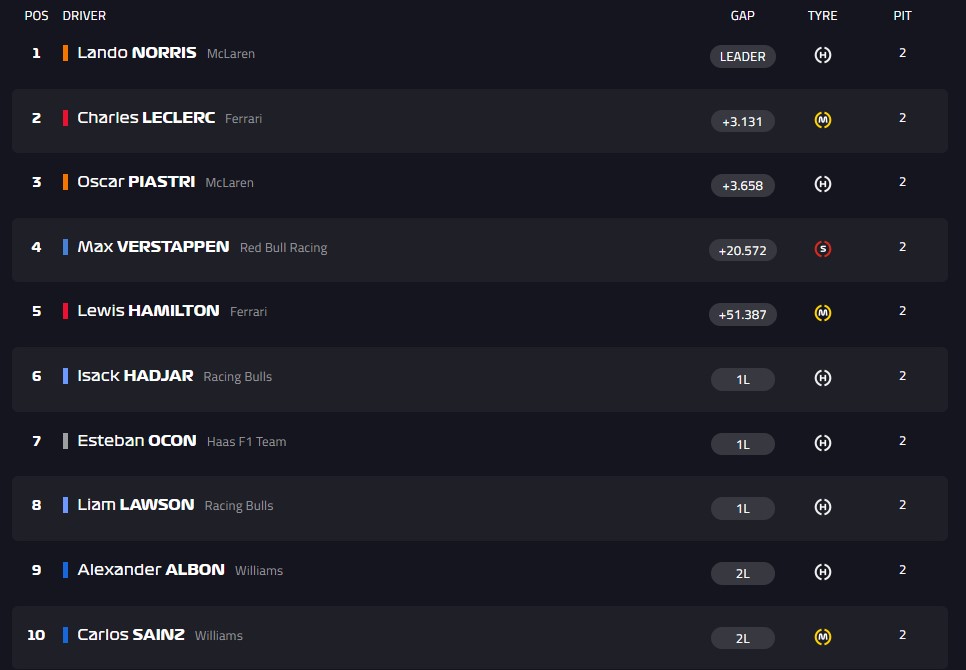Click Max Verstappen soft tyre icon

click(x=822, y=249)
